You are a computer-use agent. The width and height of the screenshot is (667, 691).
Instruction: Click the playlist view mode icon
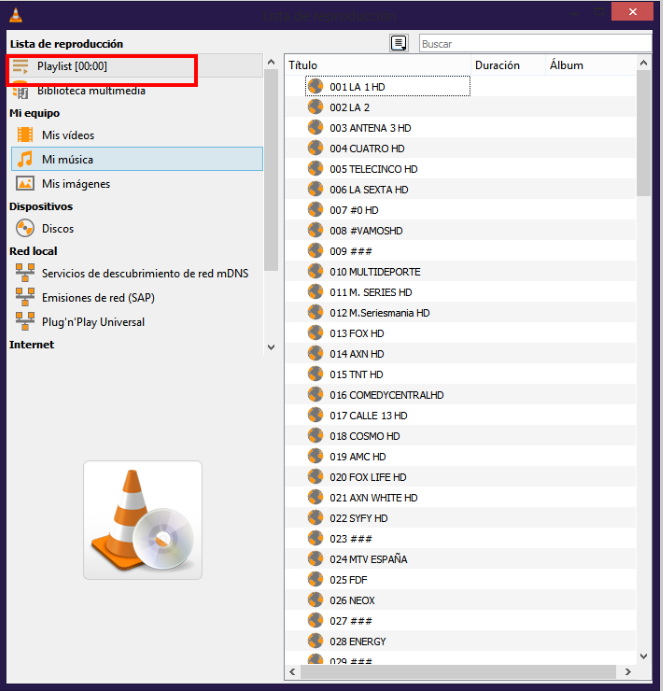point(399,43)
